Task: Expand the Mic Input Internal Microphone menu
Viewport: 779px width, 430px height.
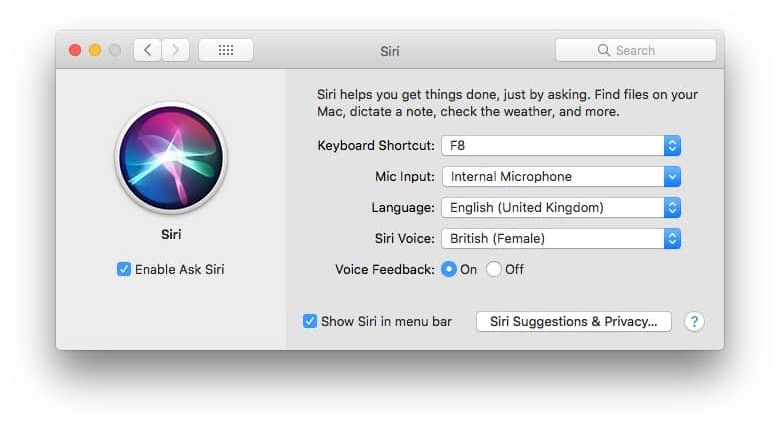Action: click(560, 177)
